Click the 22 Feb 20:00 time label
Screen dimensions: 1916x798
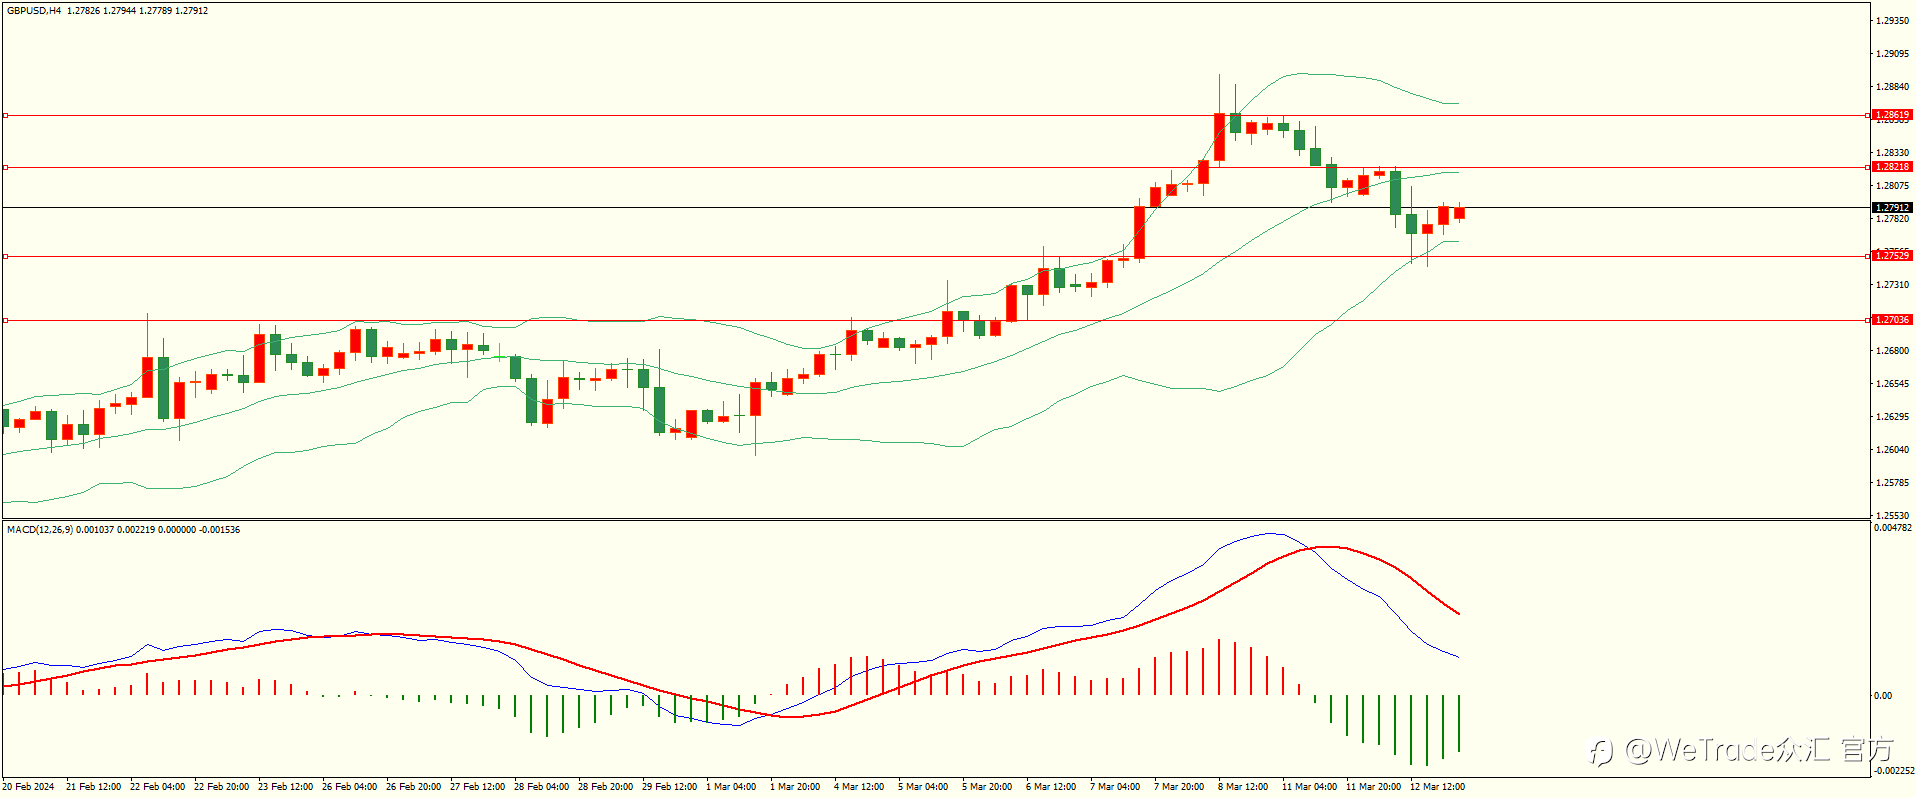[221, 787]
